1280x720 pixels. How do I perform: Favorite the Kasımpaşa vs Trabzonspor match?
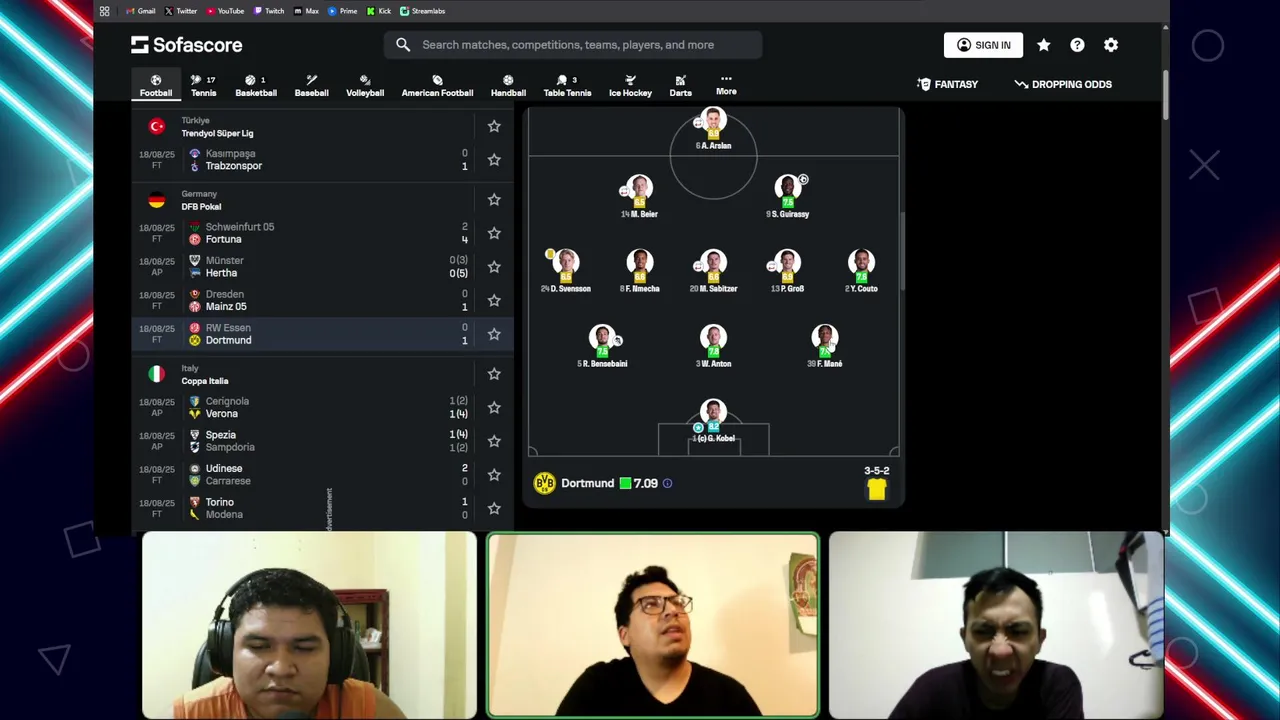tap(494, 160)
